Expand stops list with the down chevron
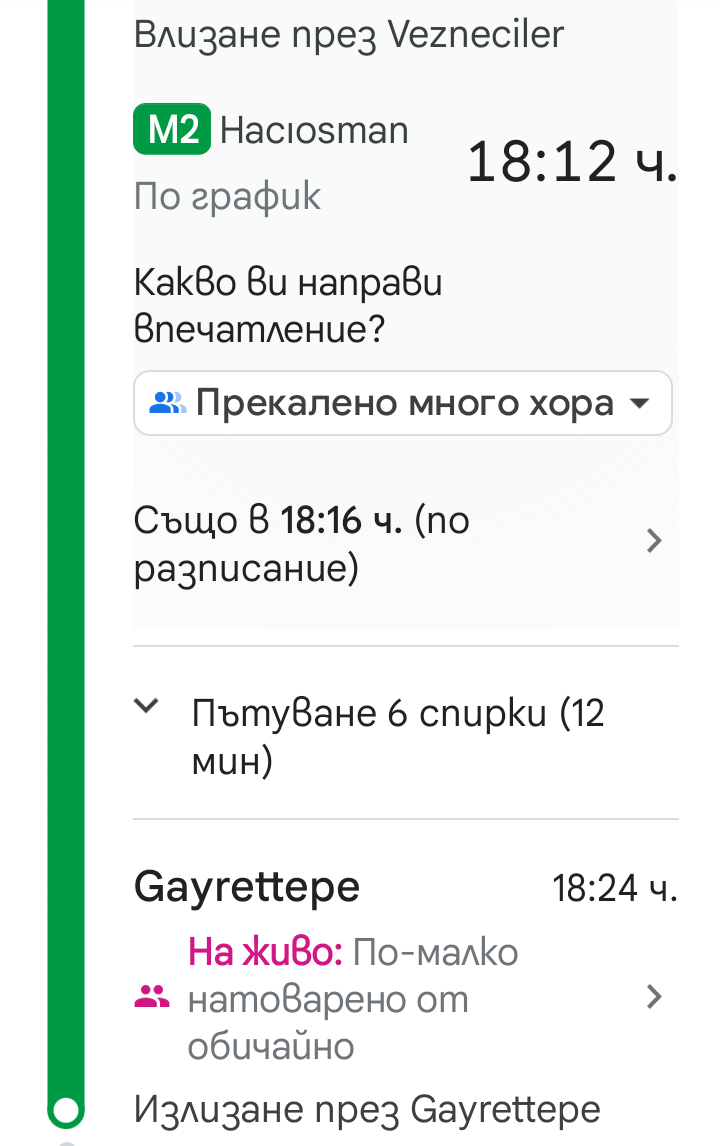720x1146 pixels. point(146,706)
